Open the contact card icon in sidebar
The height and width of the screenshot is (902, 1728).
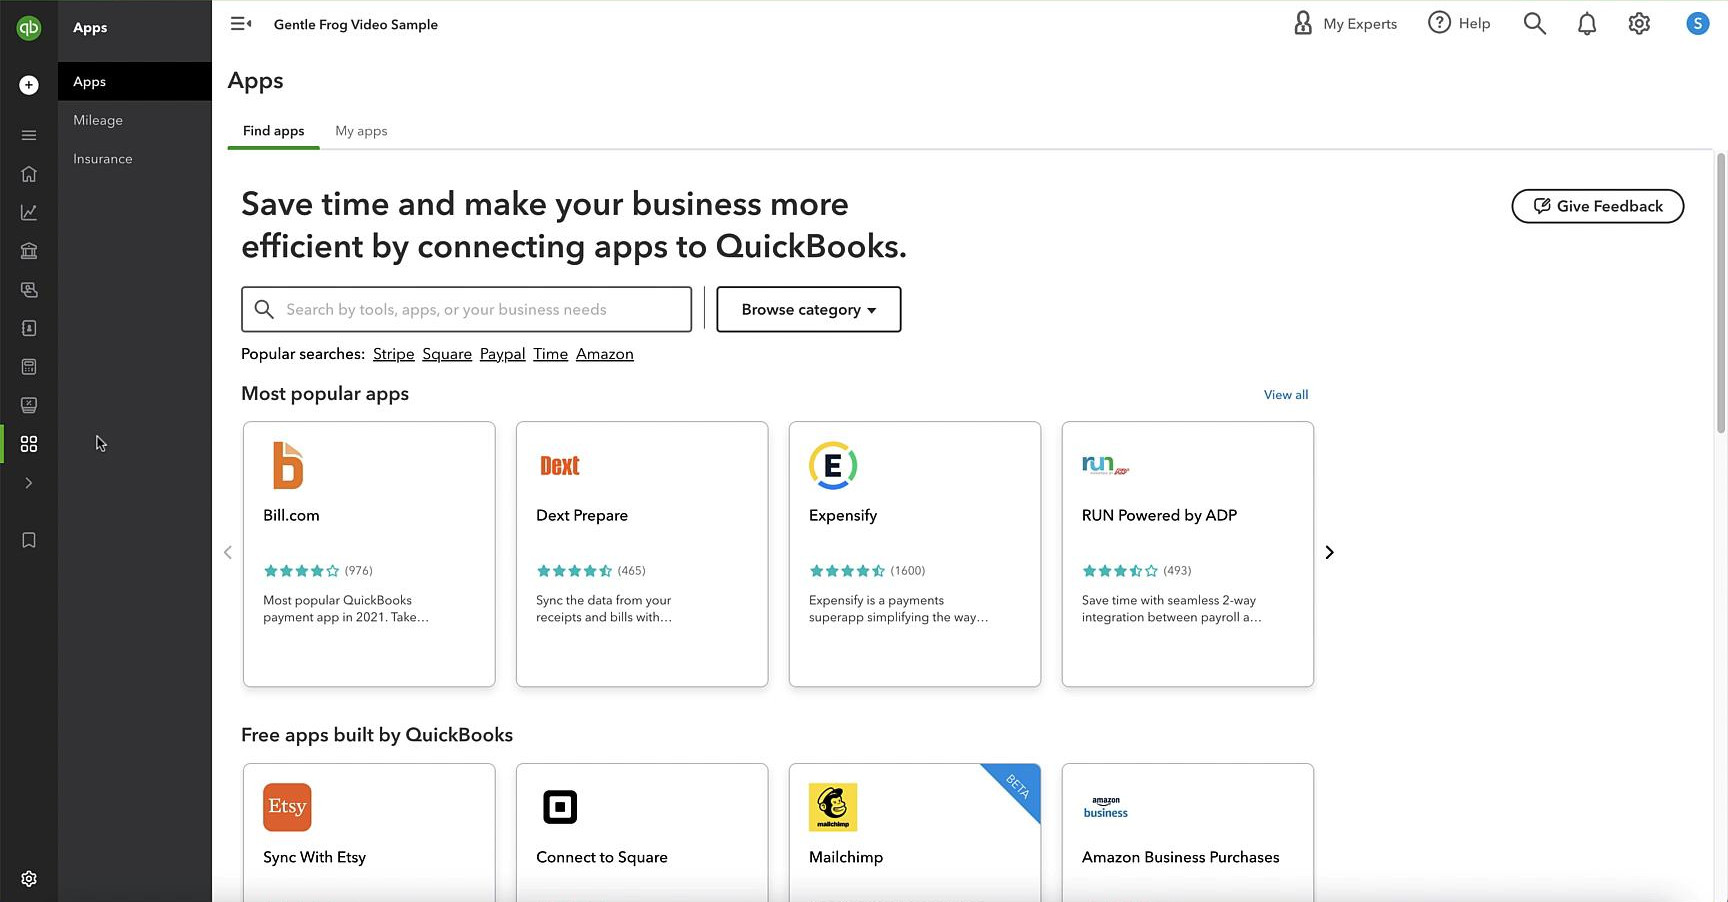point(29,328)
